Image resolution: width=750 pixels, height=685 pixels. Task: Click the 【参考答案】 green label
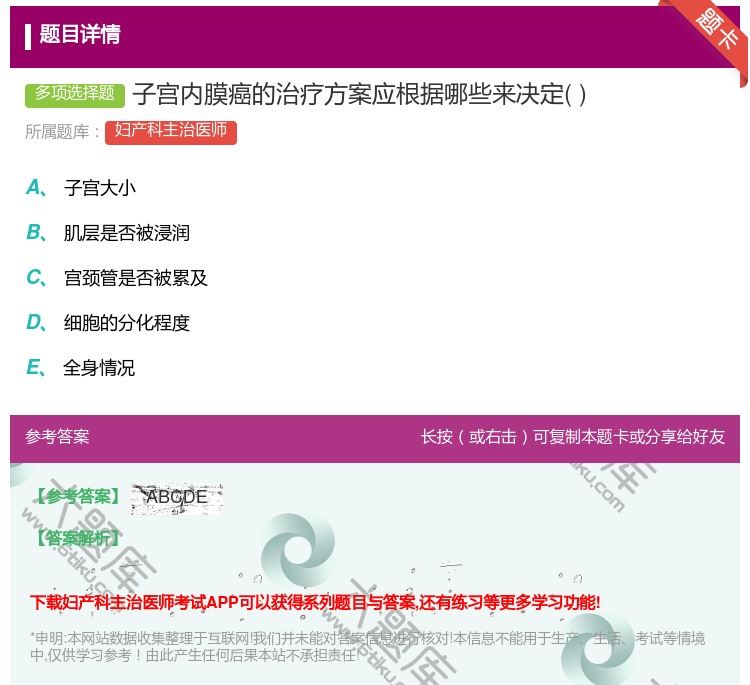[79, 497]
